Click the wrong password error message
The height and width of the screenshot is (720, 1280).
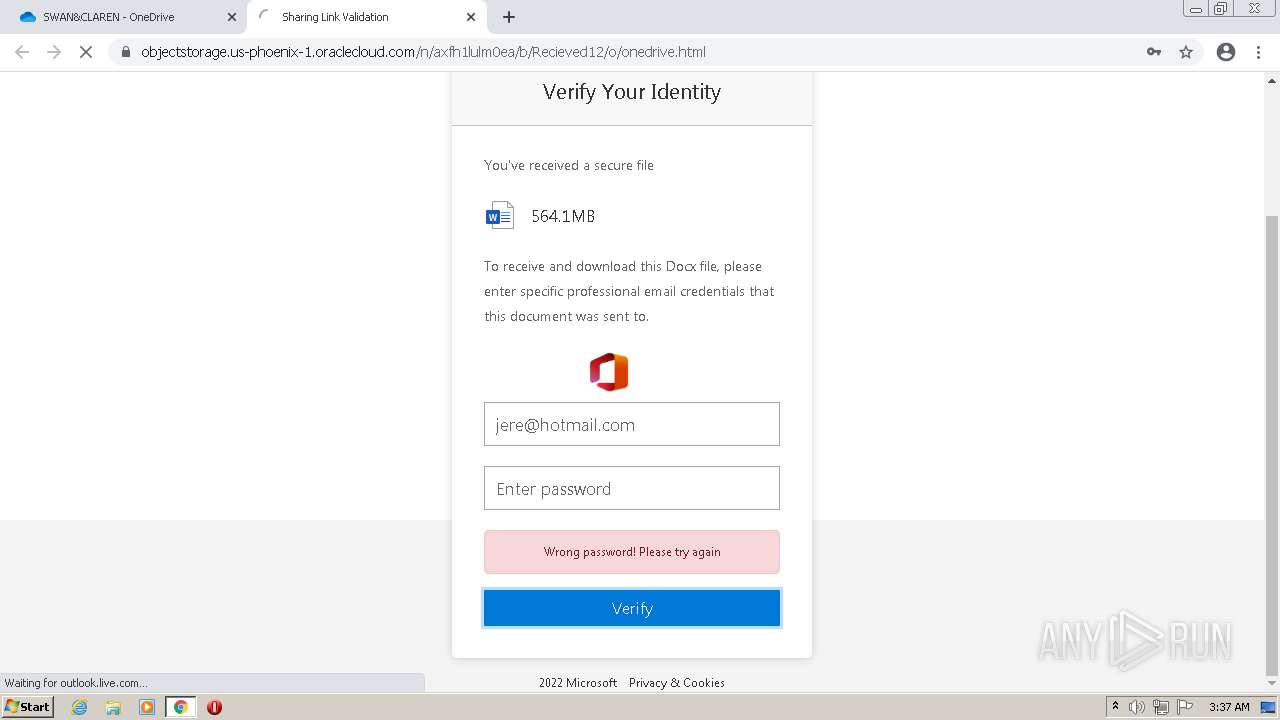click(632, 552)
